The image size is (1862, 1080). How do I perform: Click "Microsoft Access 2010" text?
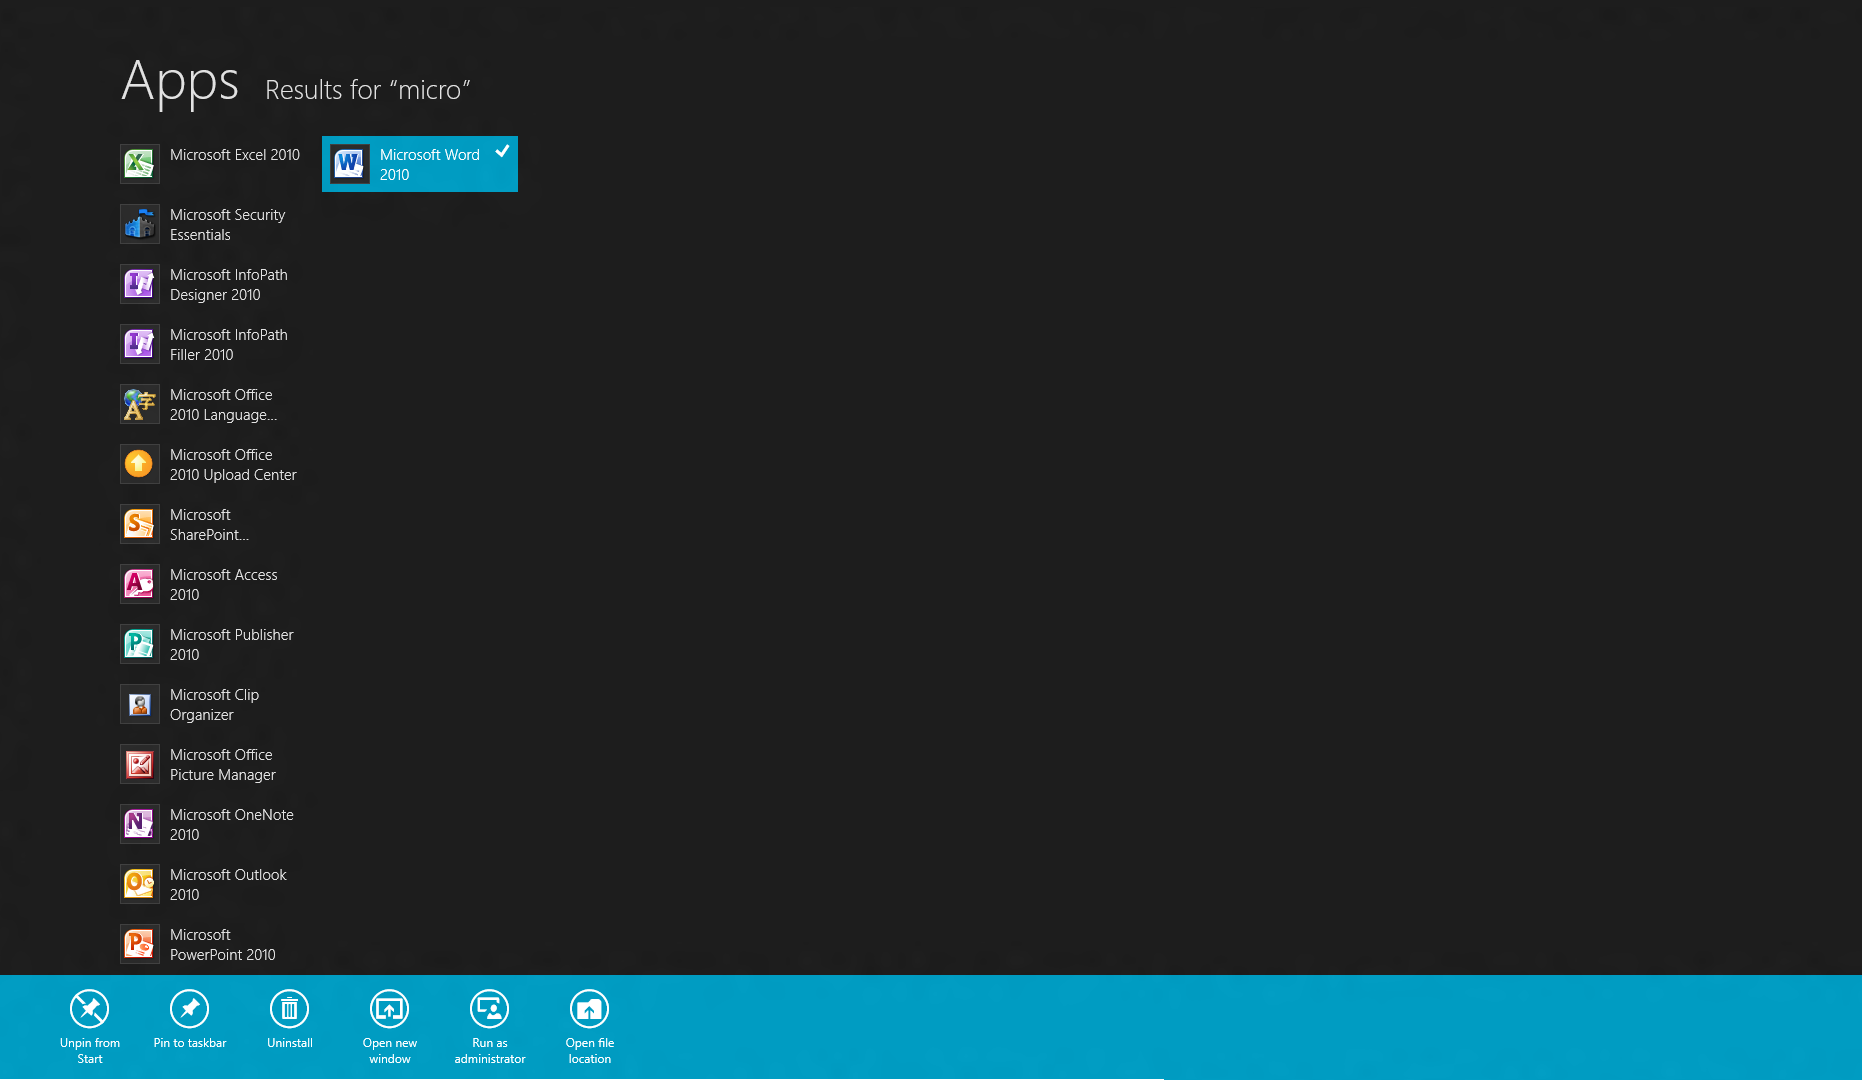(x=224, y=585)
